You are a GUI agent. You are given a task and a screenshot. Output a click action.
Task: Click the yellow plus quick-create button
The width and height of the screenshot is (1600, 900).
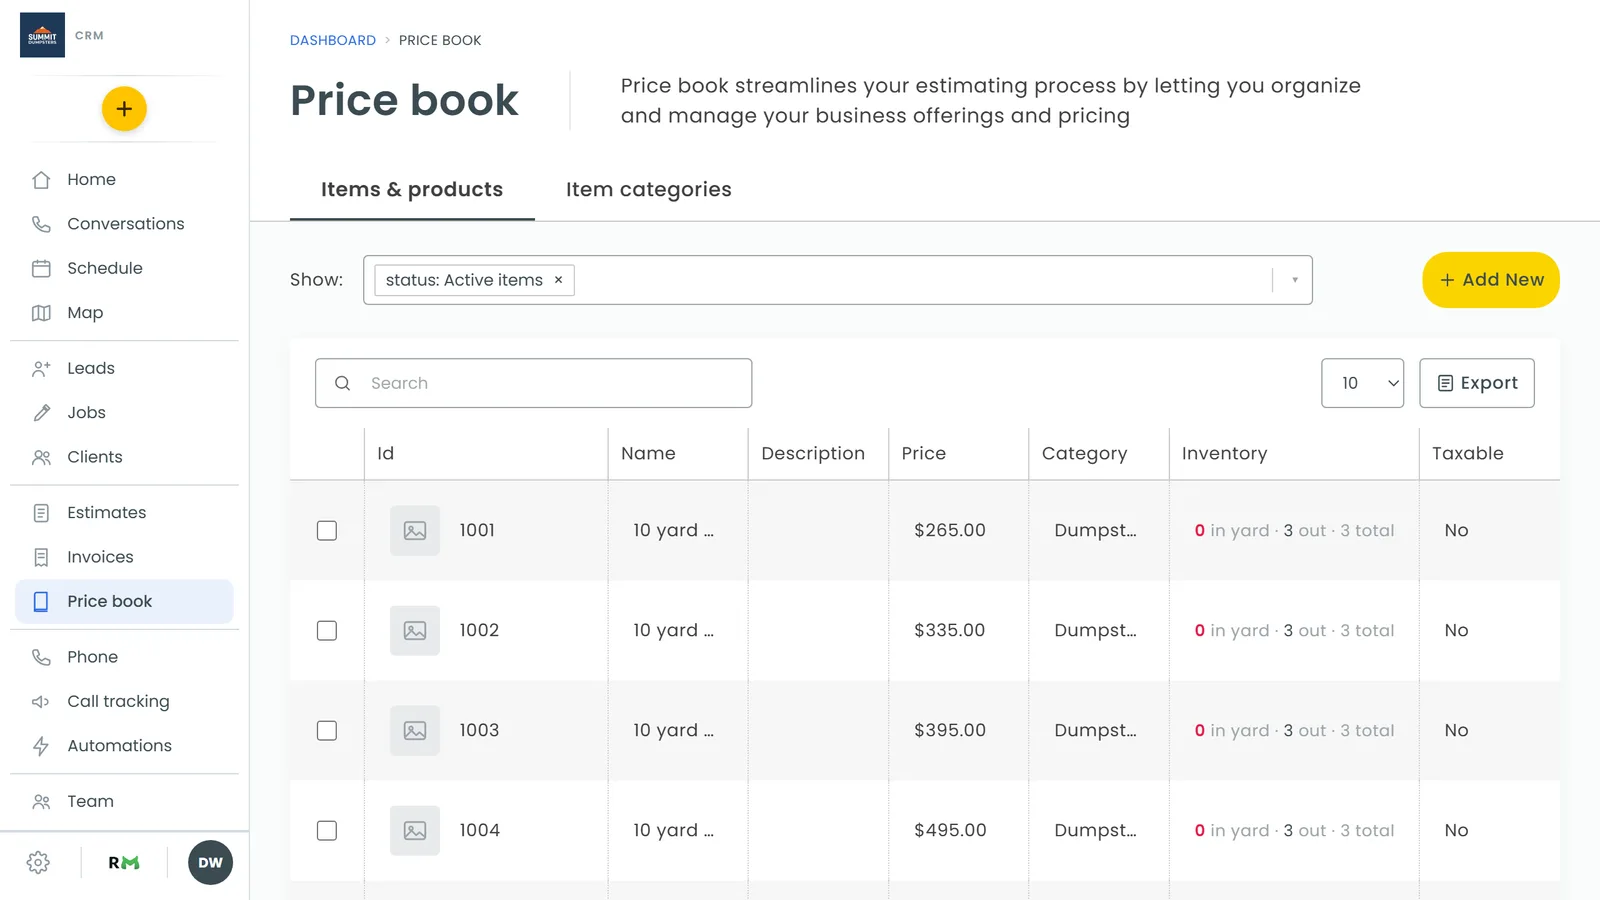tap(124, 109)
